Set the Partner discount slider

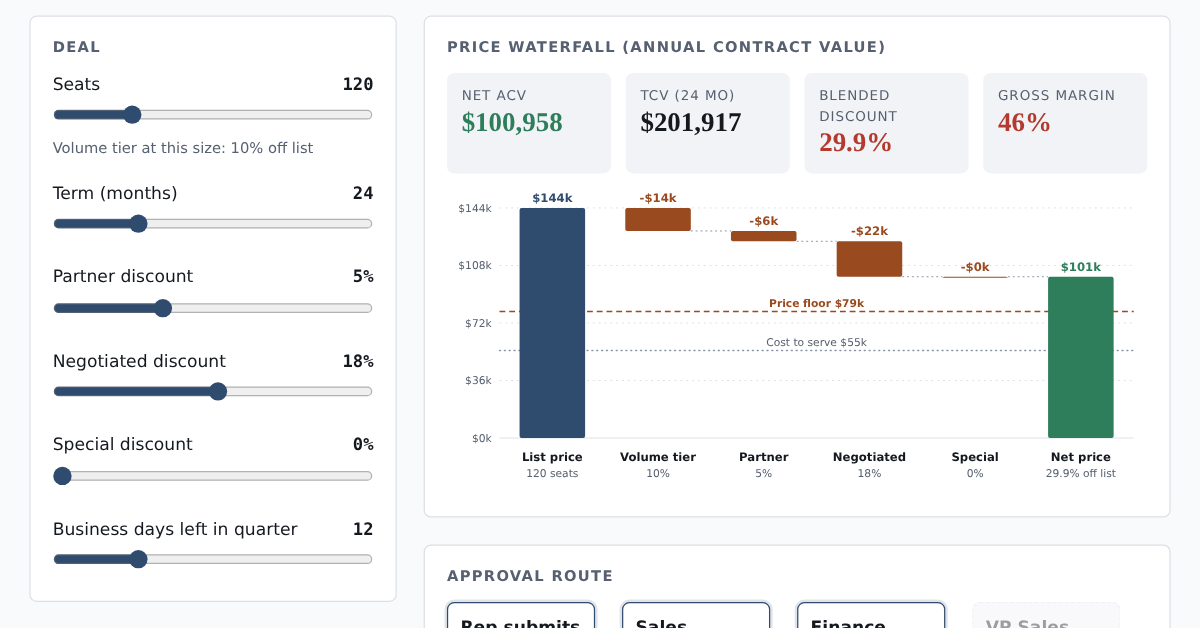click(213, 308)
